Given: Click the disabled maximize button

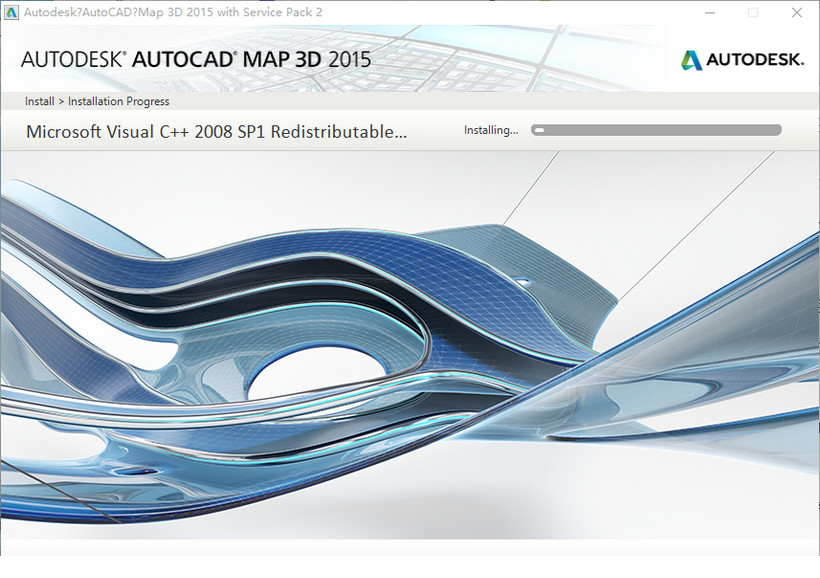Looking at the screenshot, I should 753,13.
